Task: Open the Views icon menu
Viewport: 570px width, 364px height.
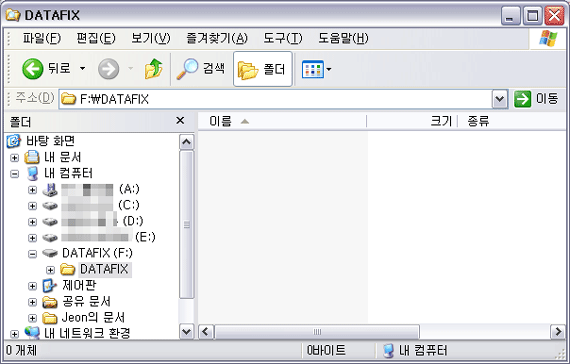Action: point(316,69)
